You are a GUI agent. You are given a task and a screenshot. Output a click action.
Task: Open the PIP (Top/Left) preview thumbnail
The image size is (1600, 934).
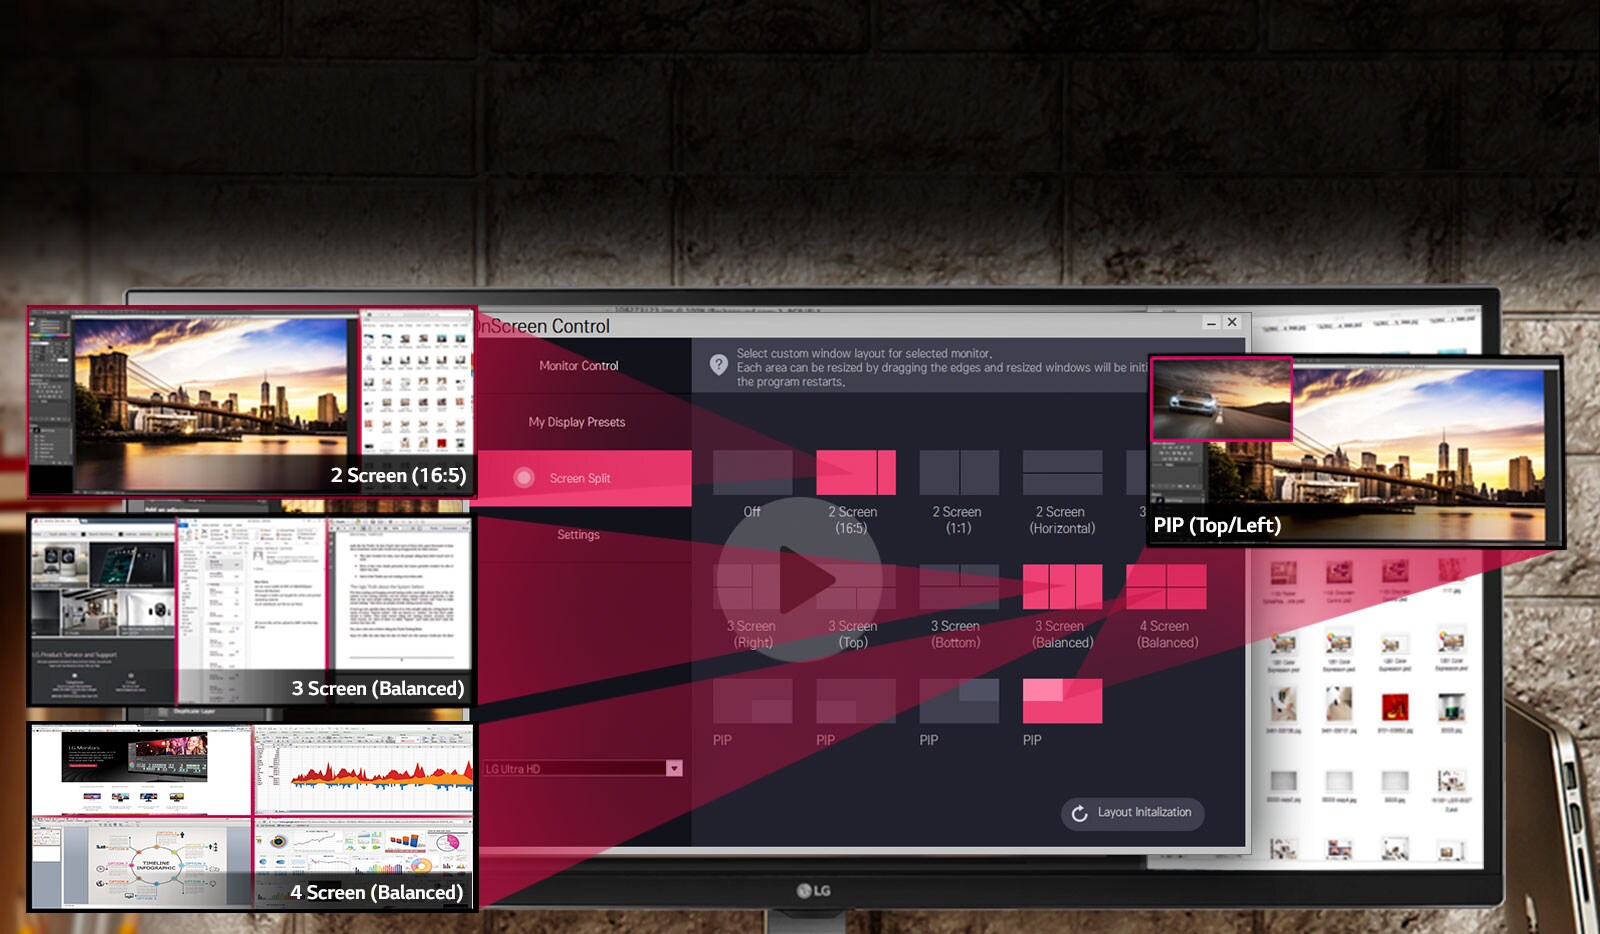click(x=1355, y=452)
